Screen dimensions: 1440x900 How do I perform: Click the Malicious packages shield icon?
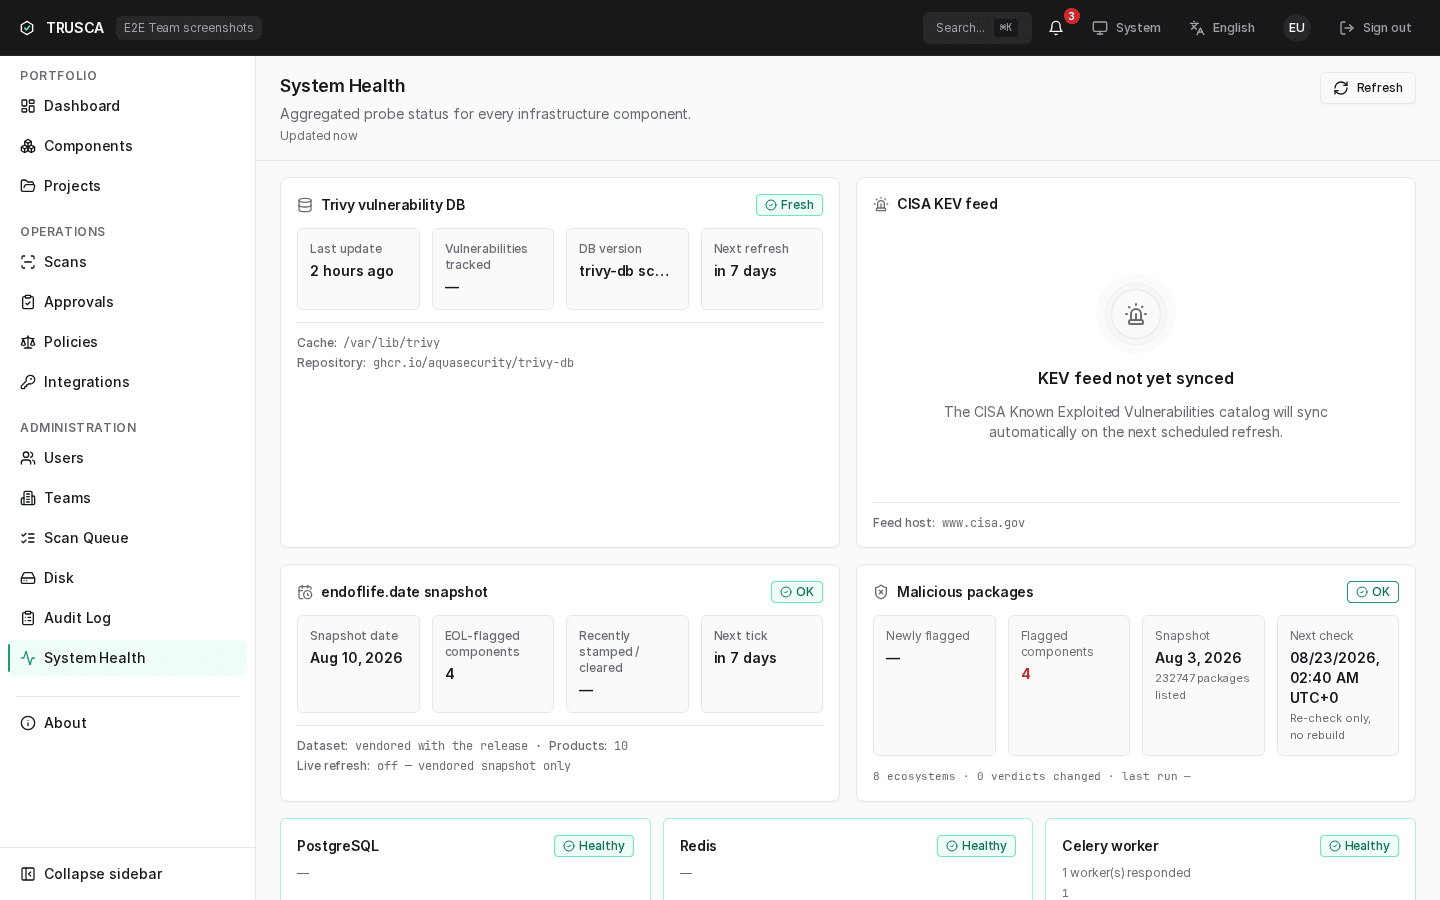881,592
